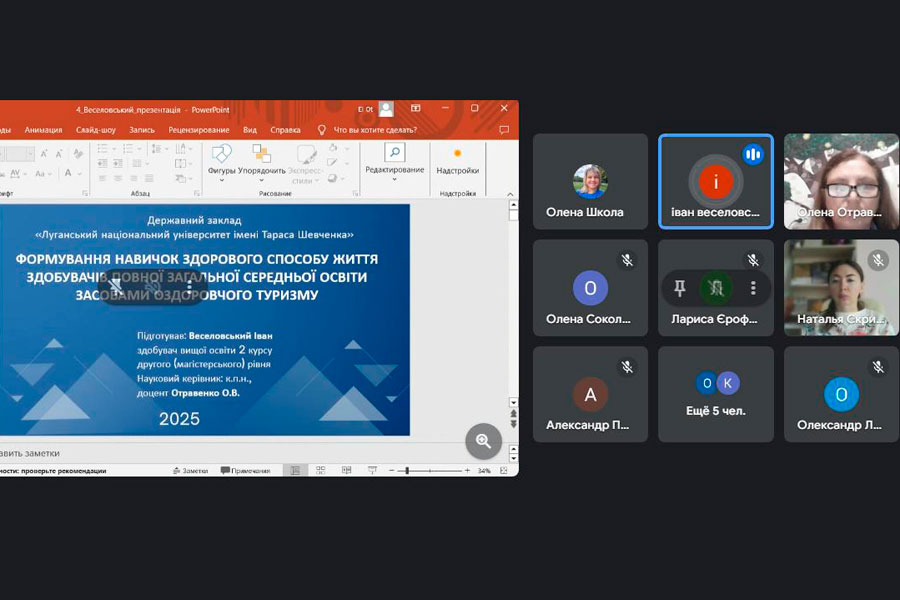Click the shape fill icon
Image resolution: width=900 pixels, height=600 pixels.
point(333,148)
